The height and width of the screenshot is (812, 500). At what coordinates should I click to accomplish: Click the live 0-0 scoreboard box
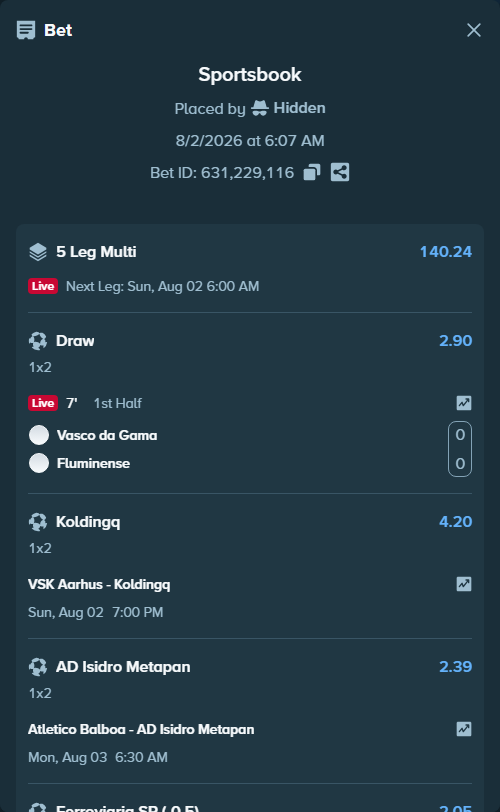click(x=460, y=449)
